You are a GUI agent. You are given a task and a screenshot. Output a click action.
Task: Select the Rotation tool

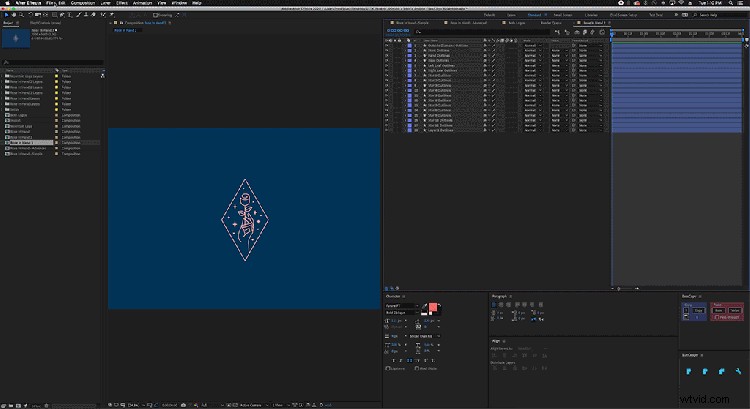point(30,15)
